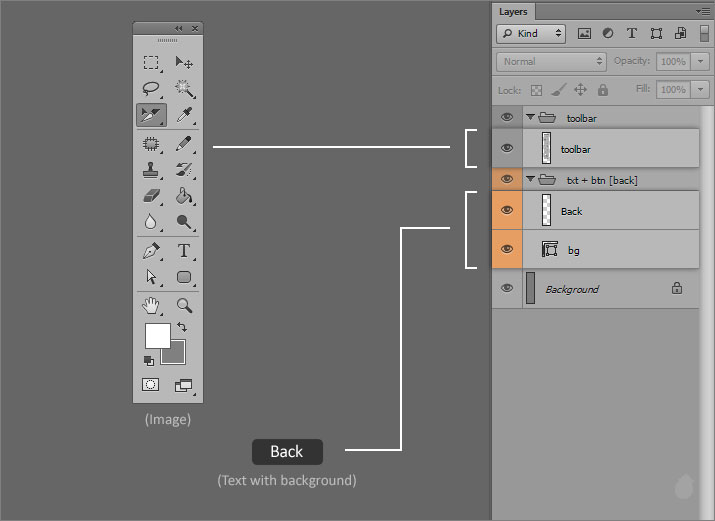Screen dimensions: 715x521
Task: Open the Kind filter dropdown
Action: (531, 33)
